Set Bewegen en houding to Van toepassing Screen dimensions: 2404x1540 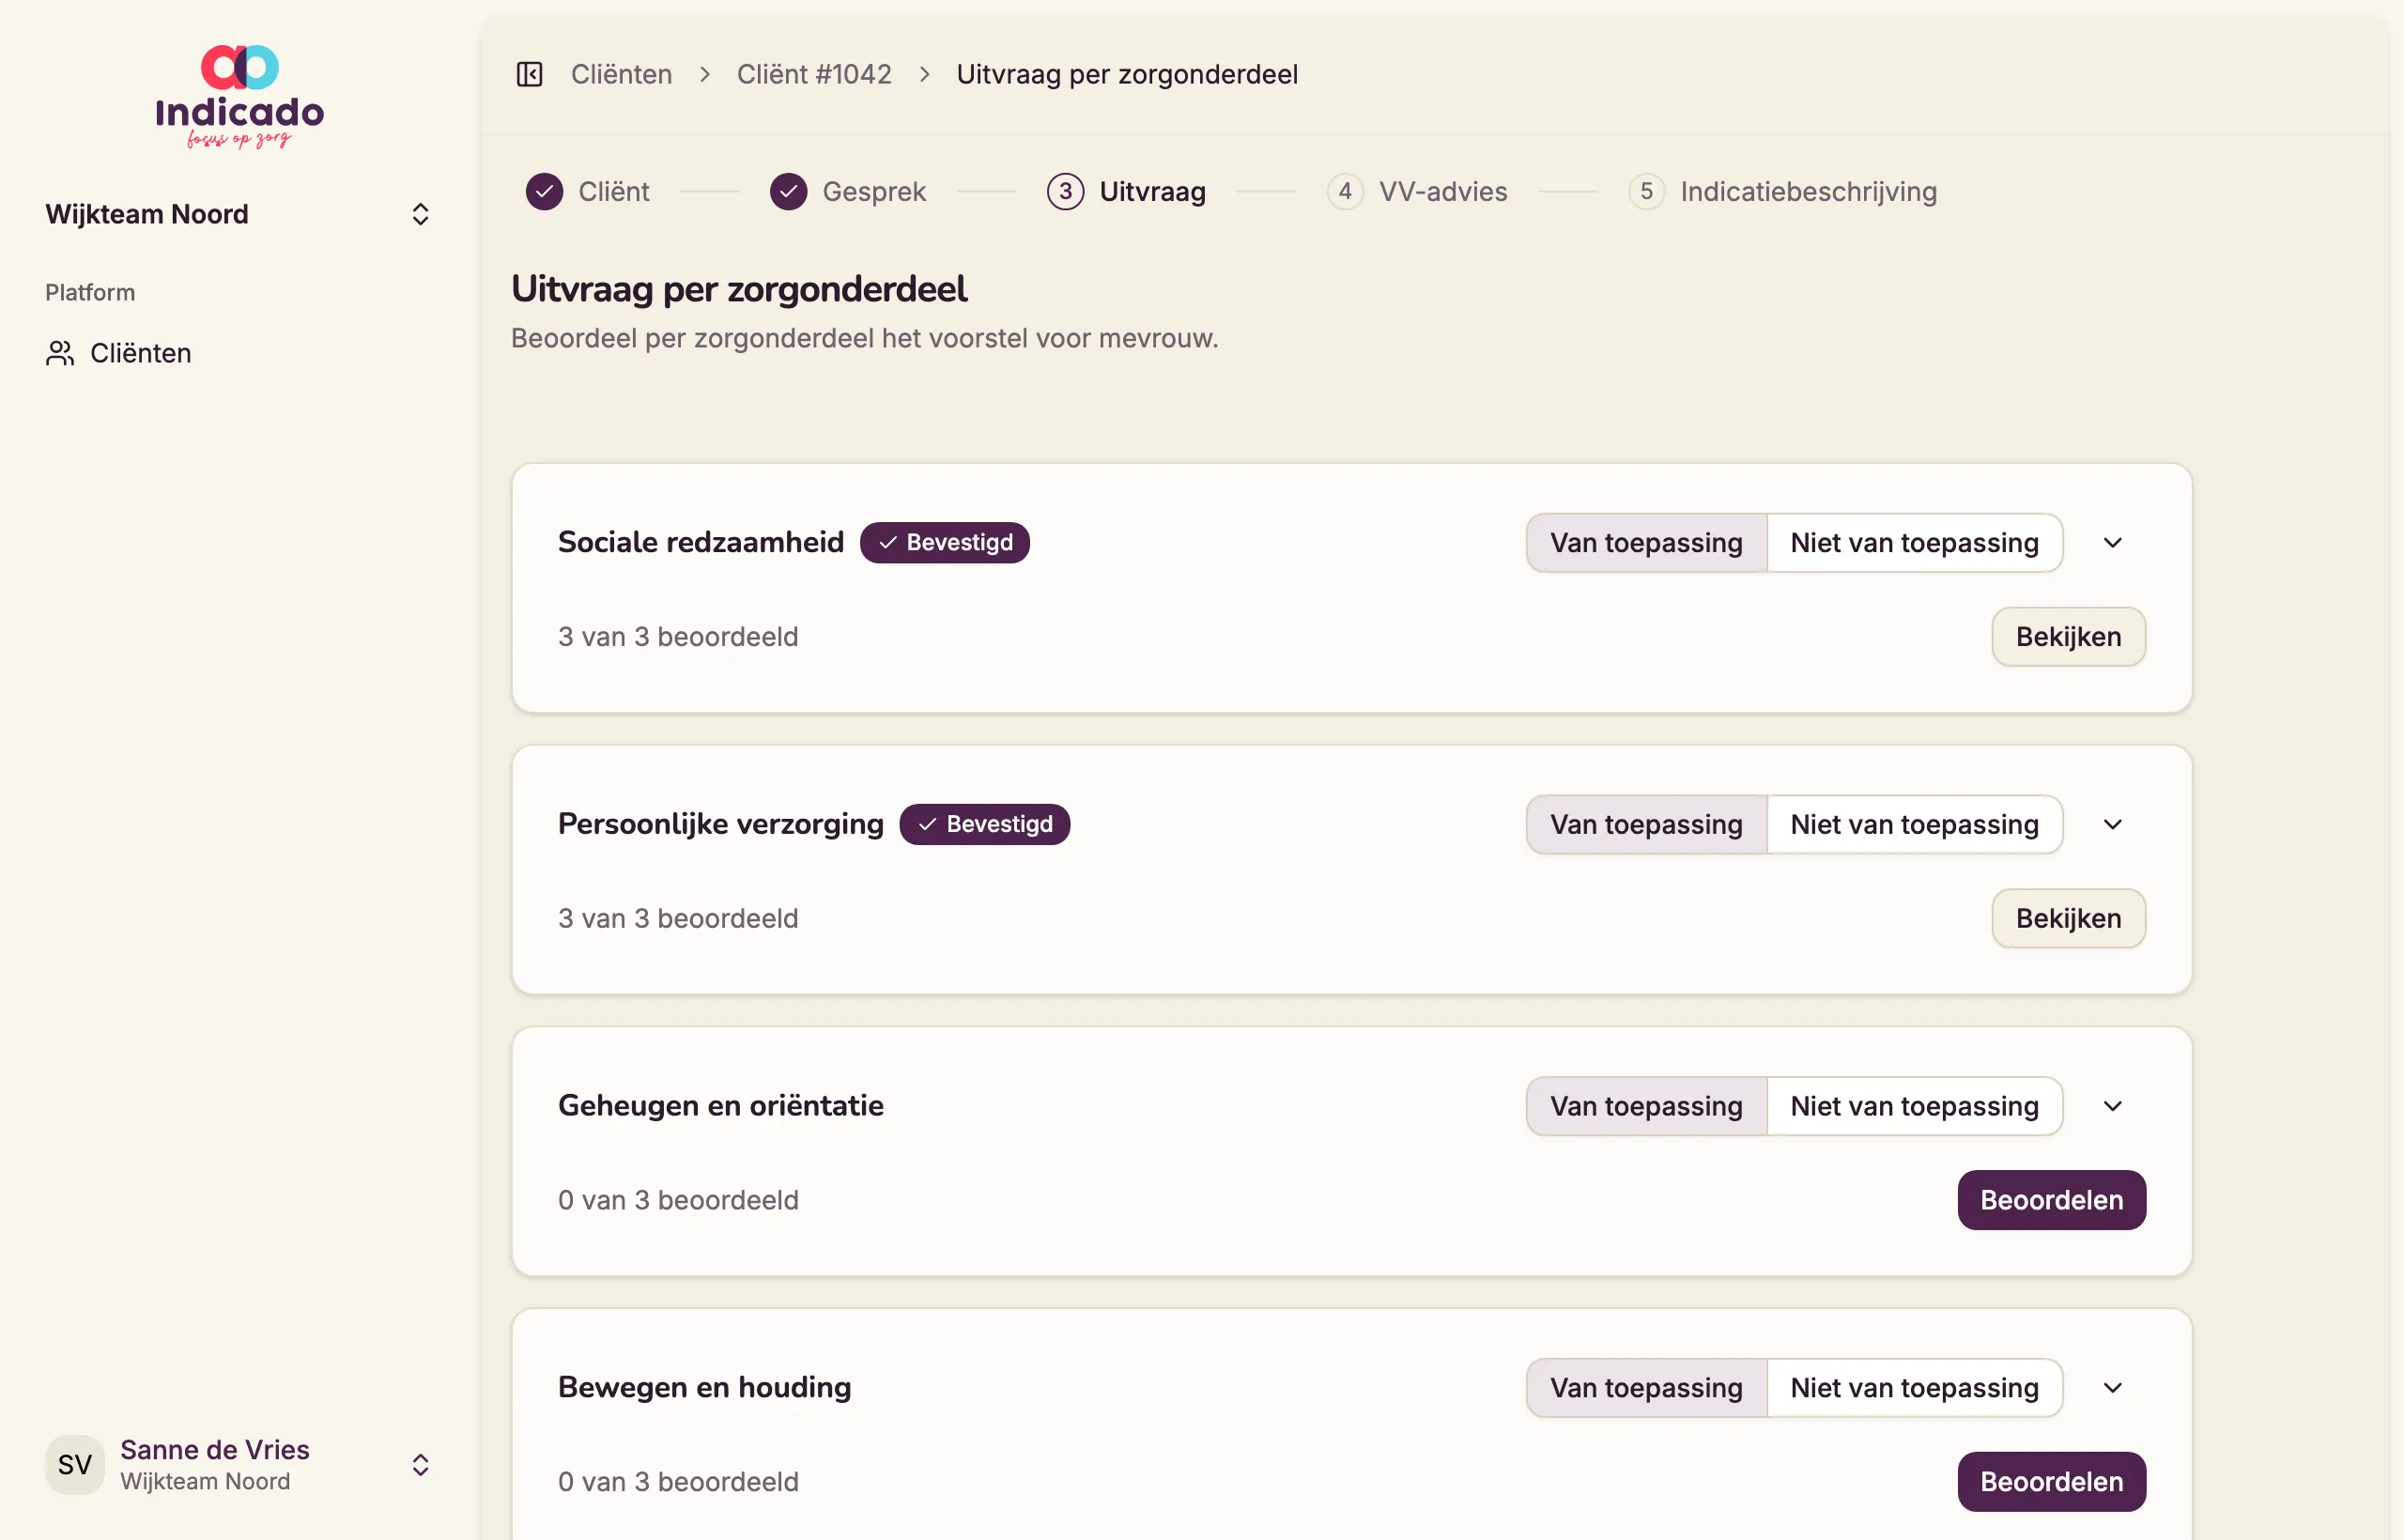coord(1646,1388)
